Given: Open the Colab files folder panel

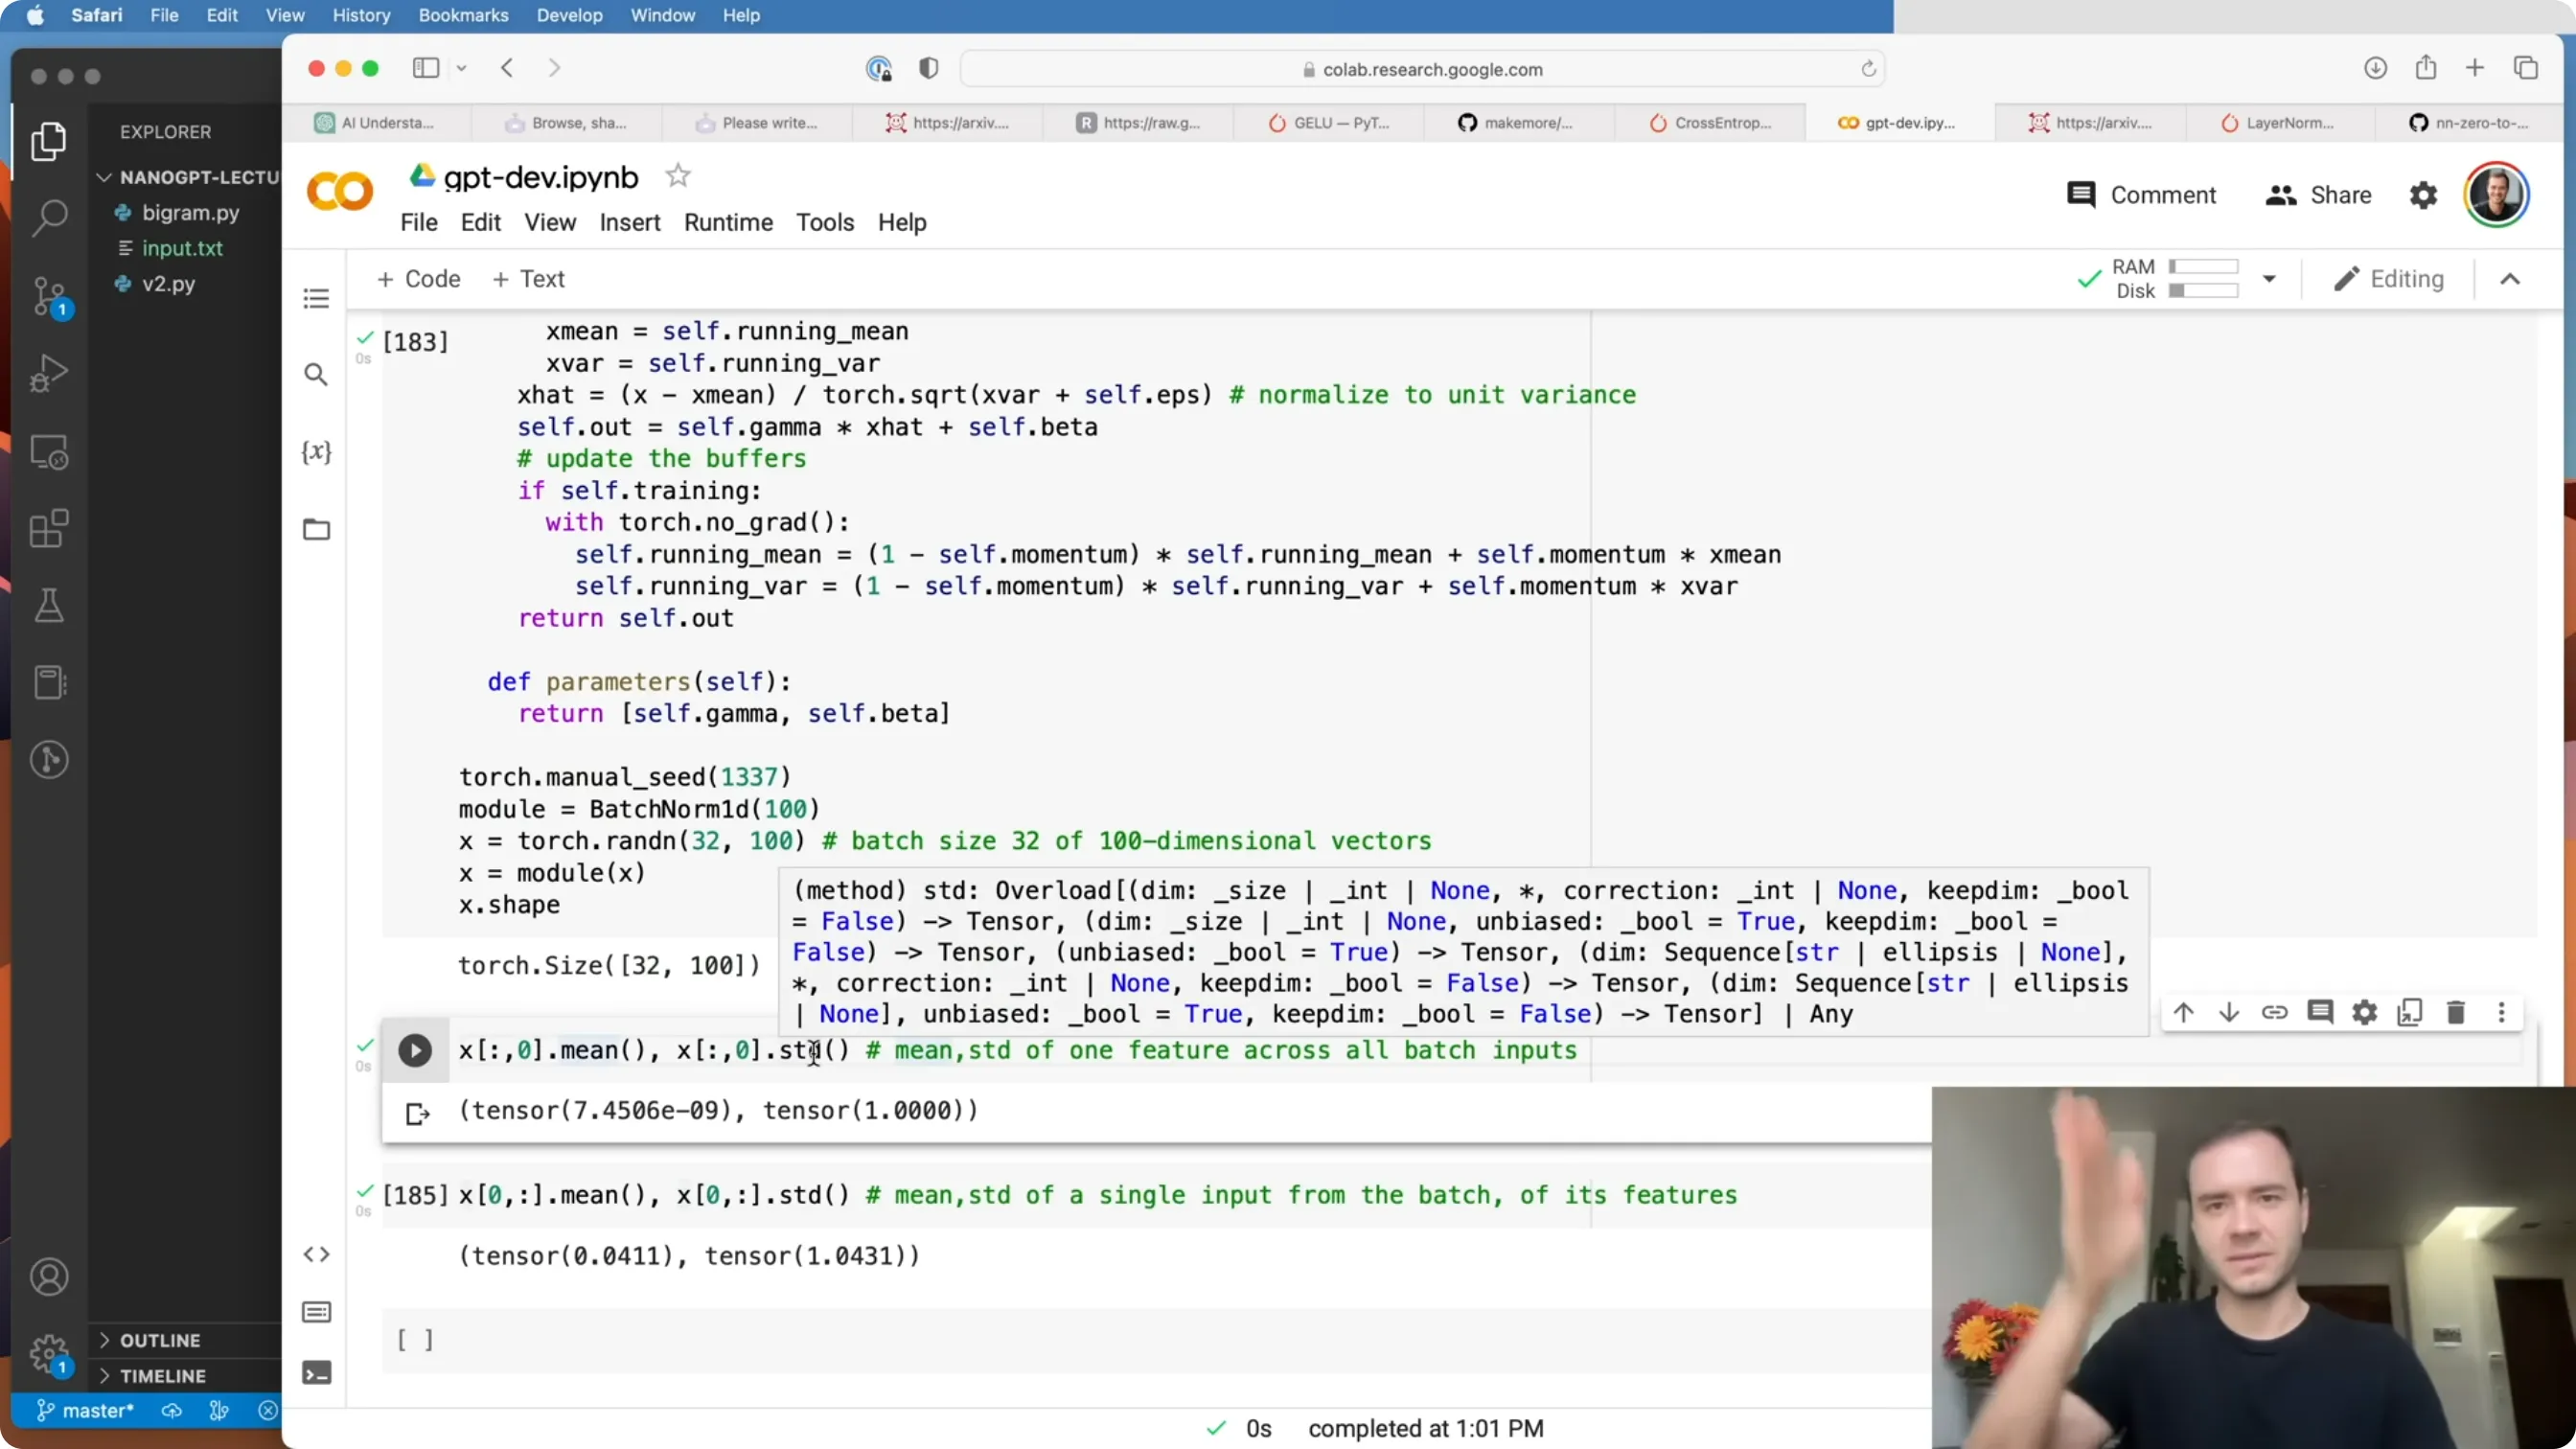Looking at the screenshot, I should 316,529.
